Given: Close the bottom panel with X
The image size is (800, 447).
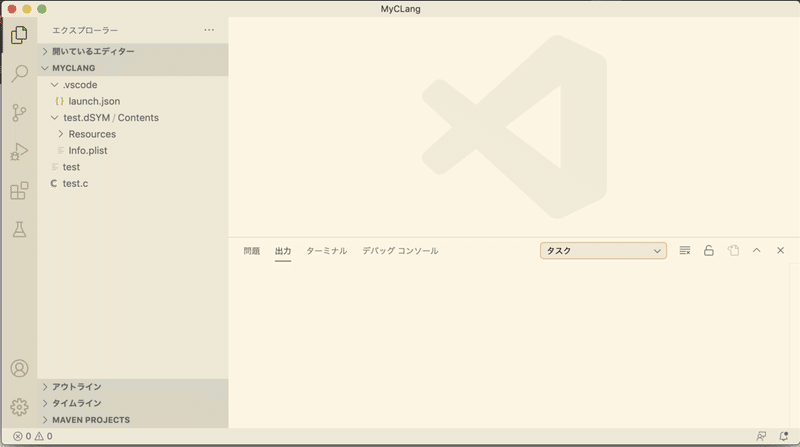Looking at the screenshot, I should (780, 250).
